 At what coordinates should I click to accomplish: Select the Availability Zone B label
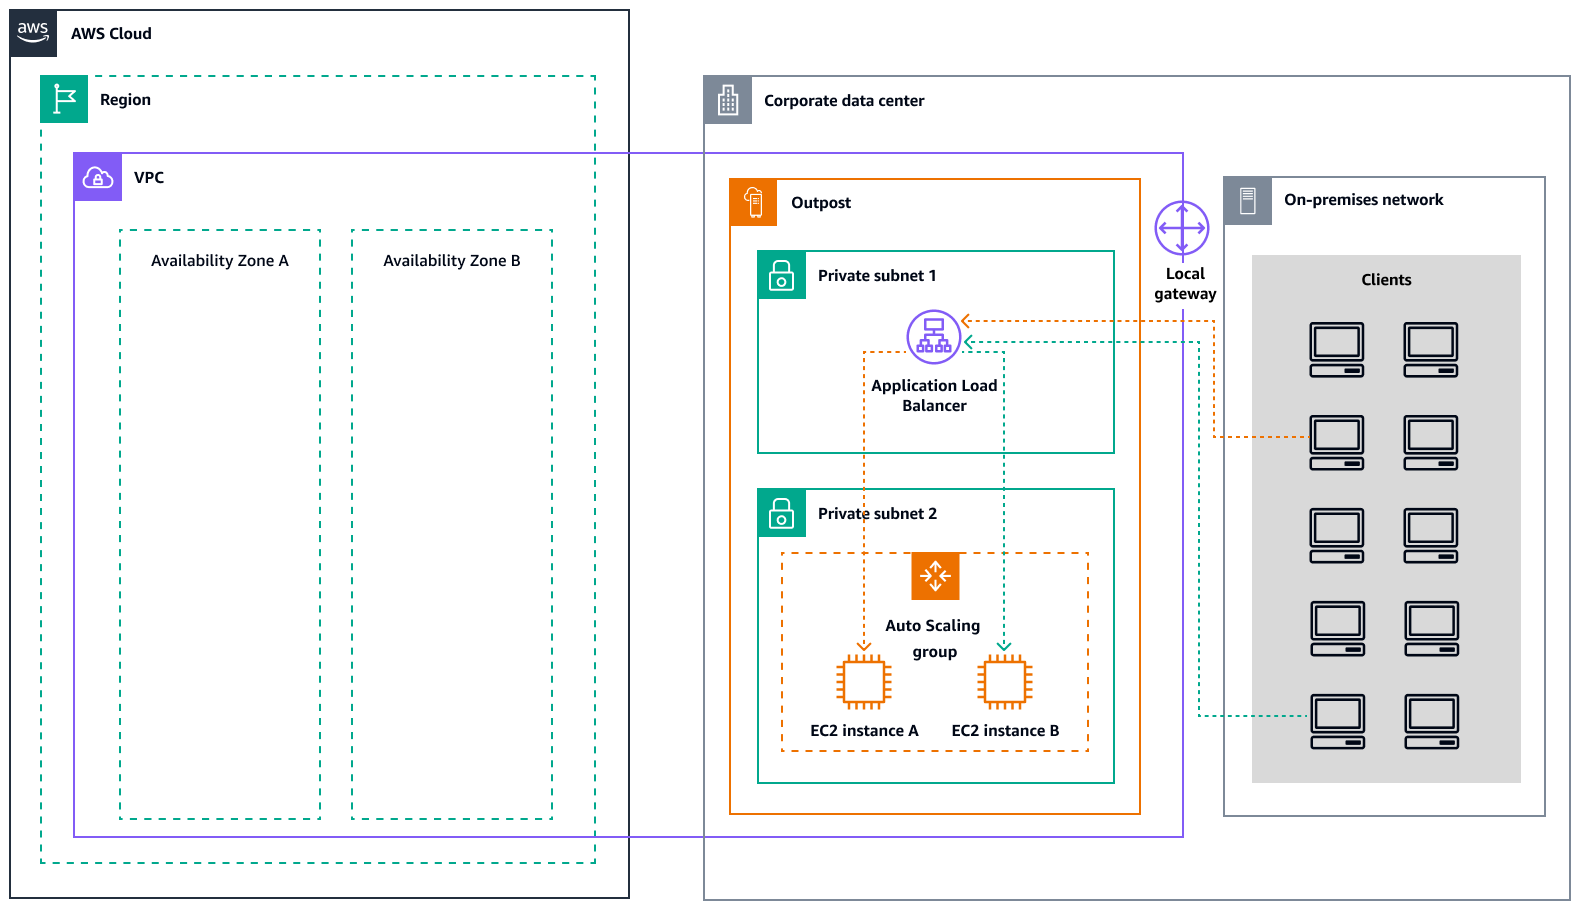click(x=451, y=260)
